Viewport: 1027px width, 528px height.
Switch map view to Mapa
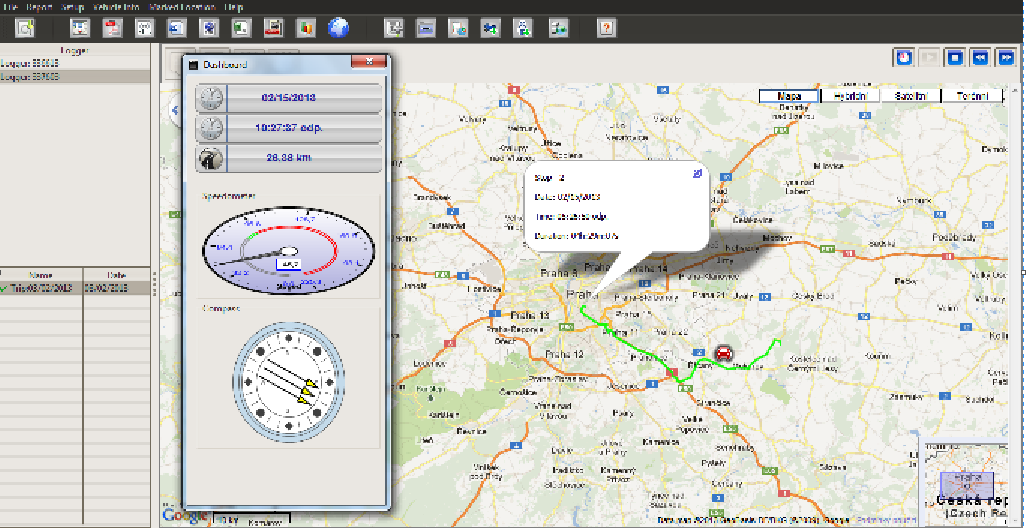[789, 96]
